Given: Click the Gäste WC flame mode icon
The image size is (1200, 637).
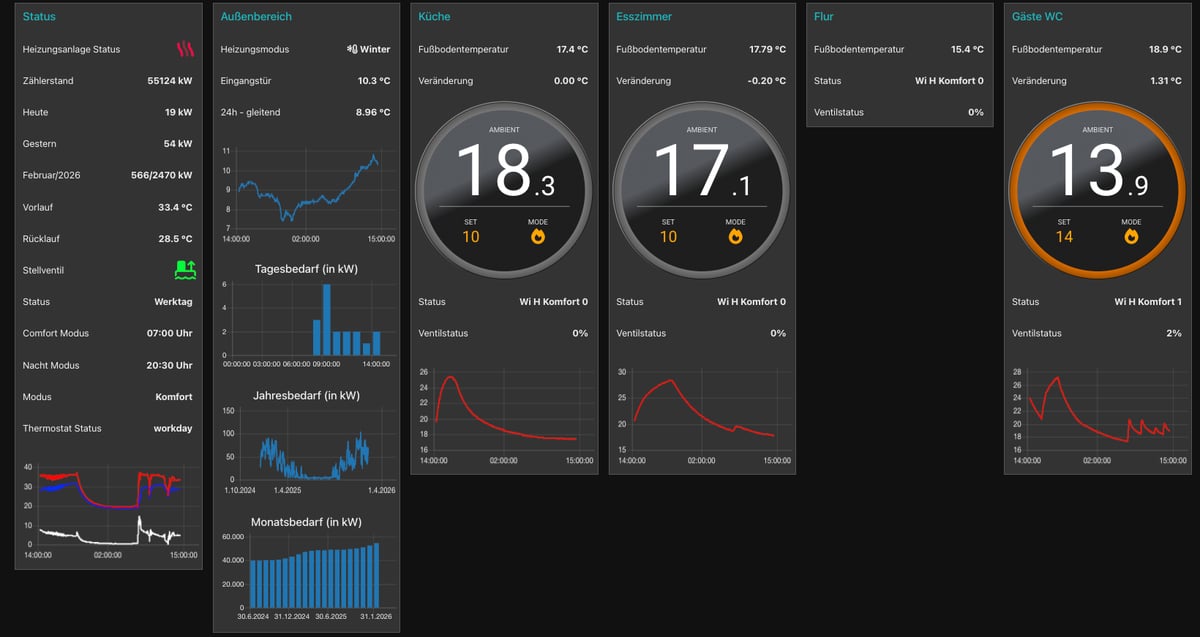Looking at the screenshot, I should click(x=1131, y=237).
